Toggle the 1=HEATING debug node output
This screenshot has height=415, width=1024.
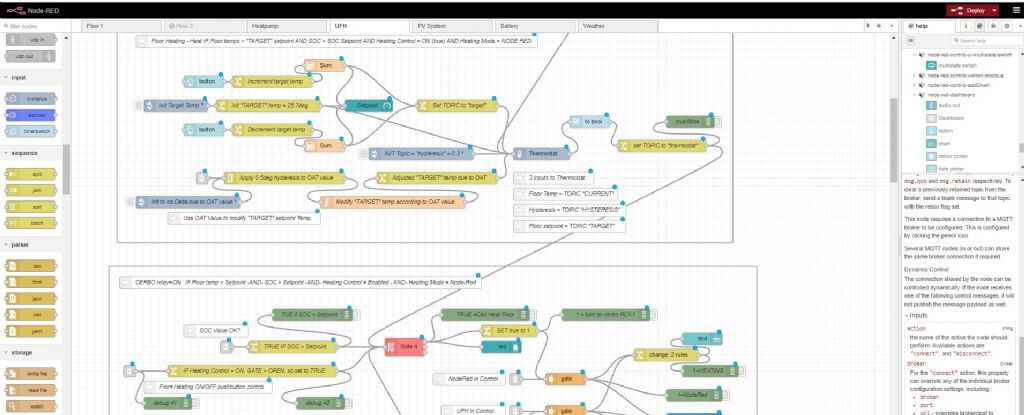[x=741, y=371]
